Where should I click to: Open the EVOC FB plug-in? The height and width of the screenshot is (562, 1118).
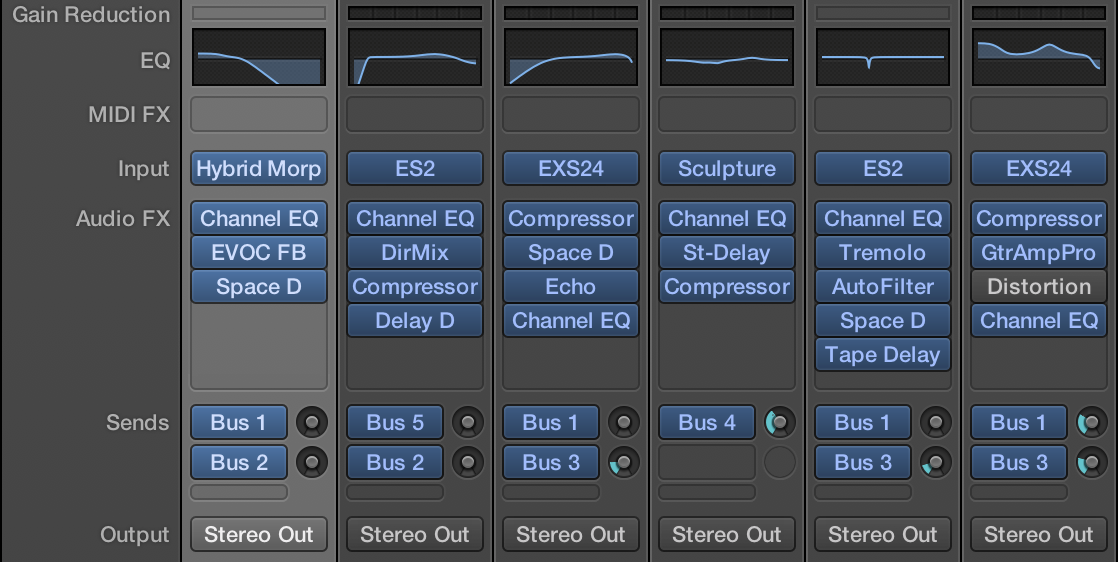point(259,252)
